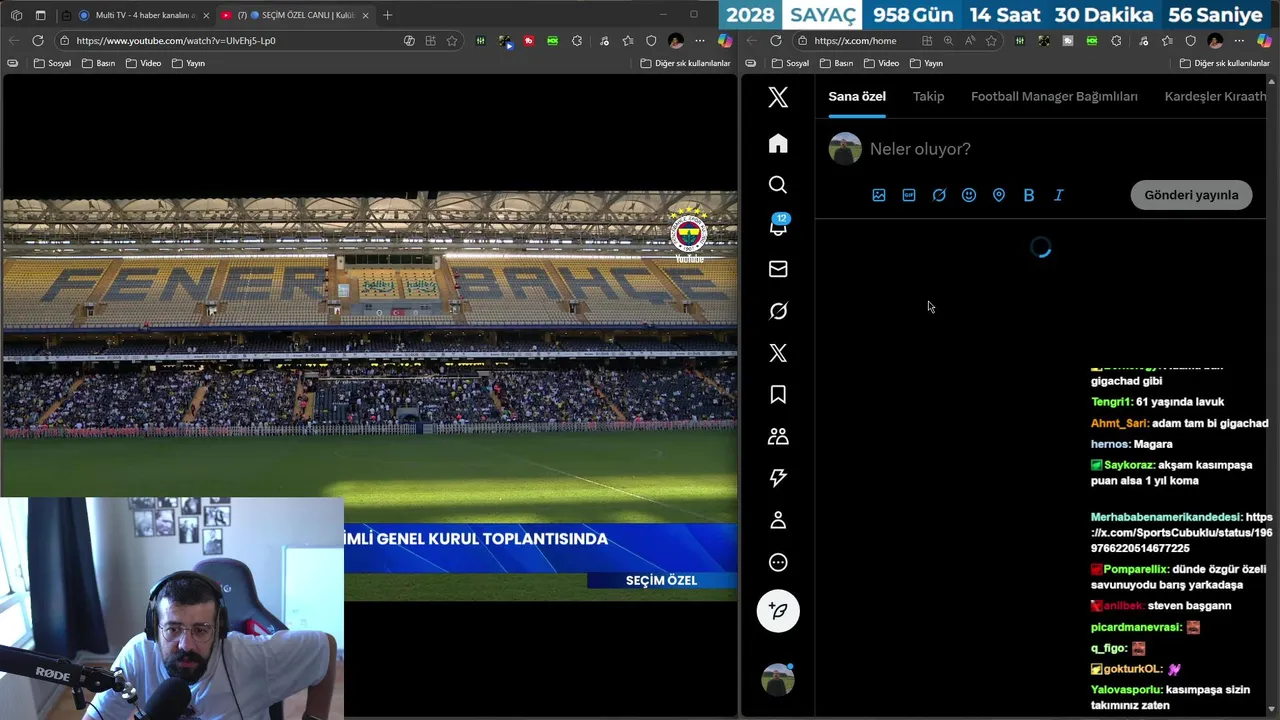Image resolution: width=1280 pixels, height=720 pixels.
Task: Open Copilot icon in left browser
Action: point(725,41)
